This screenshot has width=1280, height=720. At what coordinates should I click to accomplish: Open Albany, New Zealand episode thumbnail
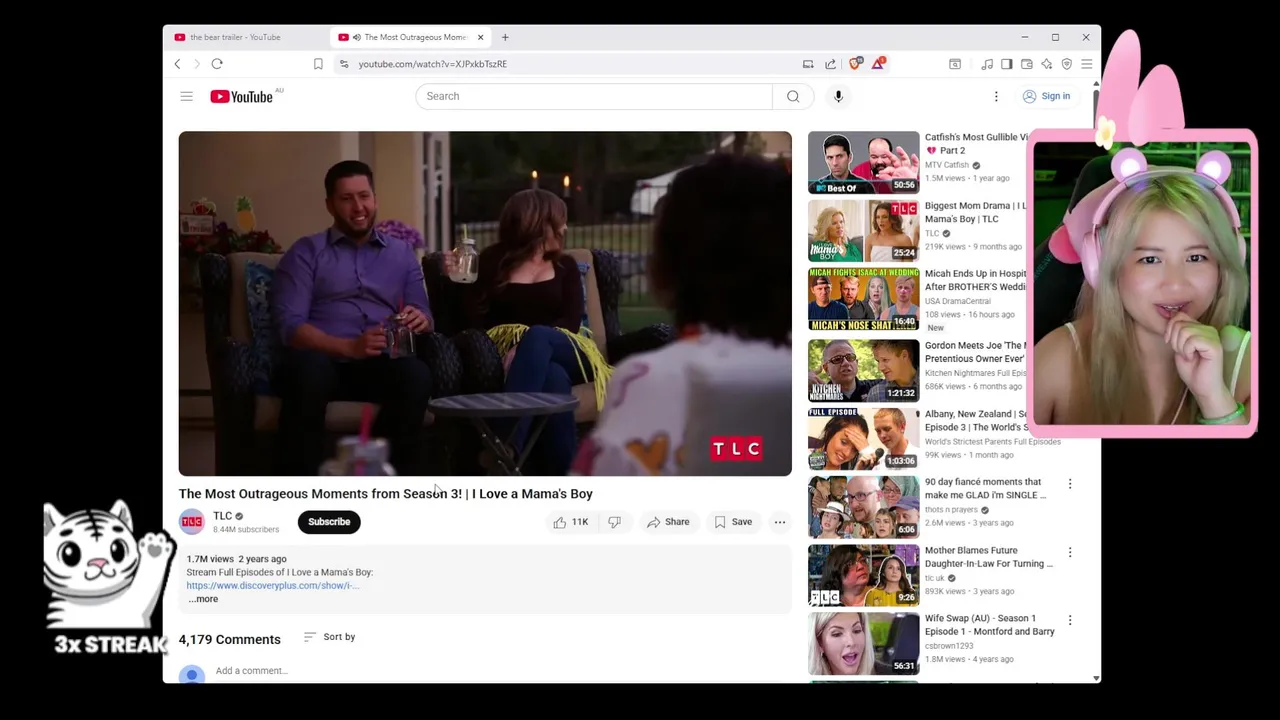[x=863, y=438]
